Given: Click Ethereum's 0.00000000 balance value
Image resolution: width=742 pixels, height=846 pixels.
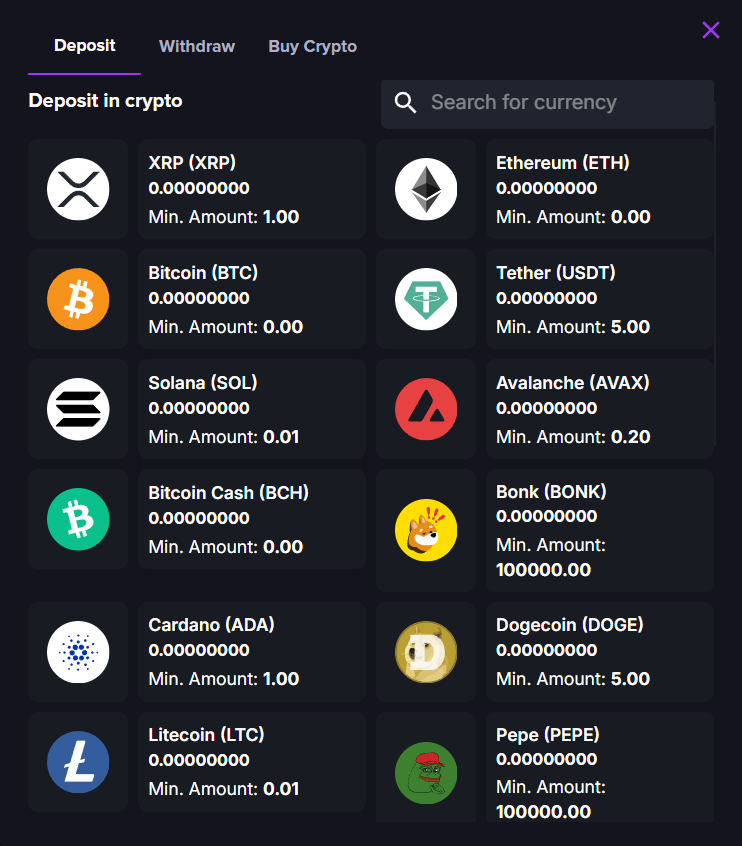Looking at the screenshot, I should (x=547, y=188).
